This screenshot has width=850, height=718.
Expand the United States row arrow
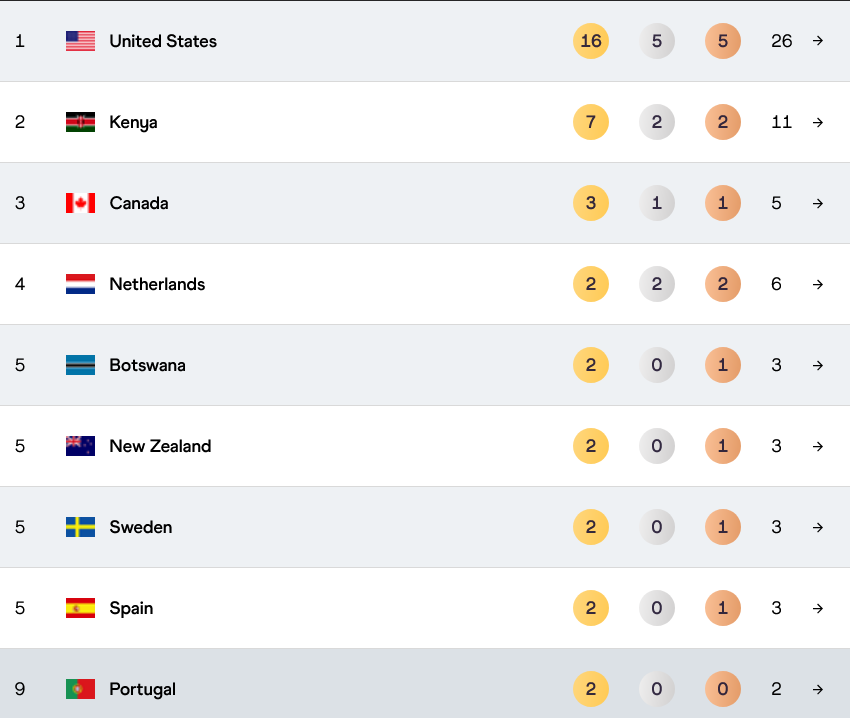[x=818, y=41]
